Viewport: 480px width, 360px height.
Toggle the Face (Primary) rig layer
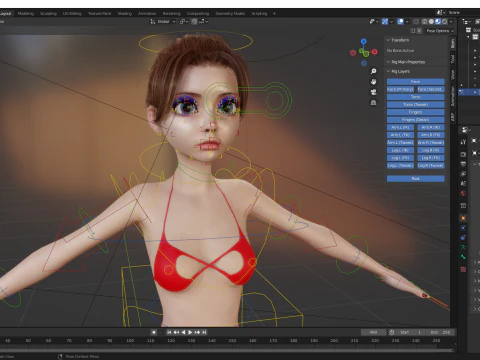pyautogui.click(x=400, y=89)
